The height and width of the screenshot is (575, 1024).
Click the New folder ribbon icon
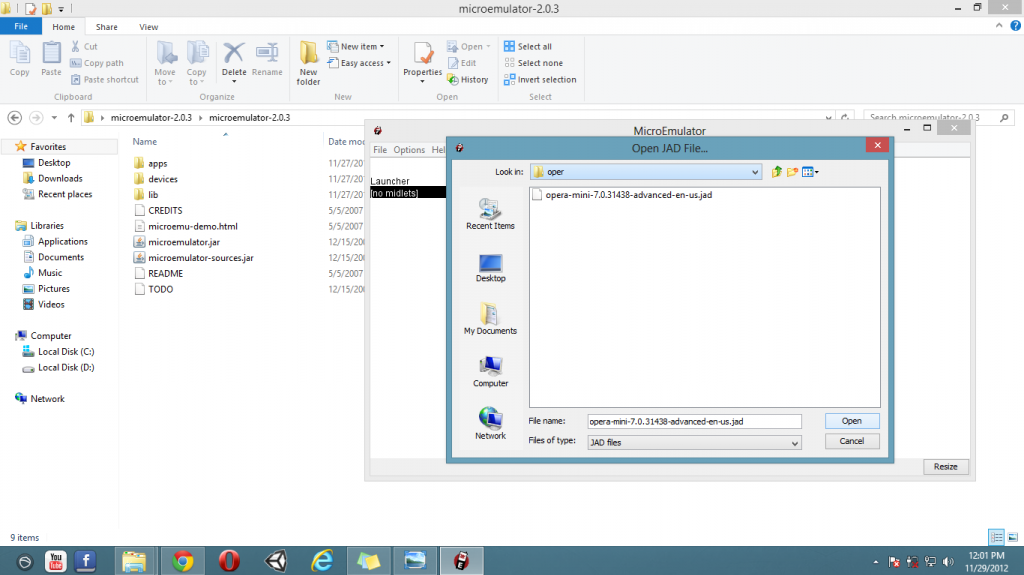309,62
